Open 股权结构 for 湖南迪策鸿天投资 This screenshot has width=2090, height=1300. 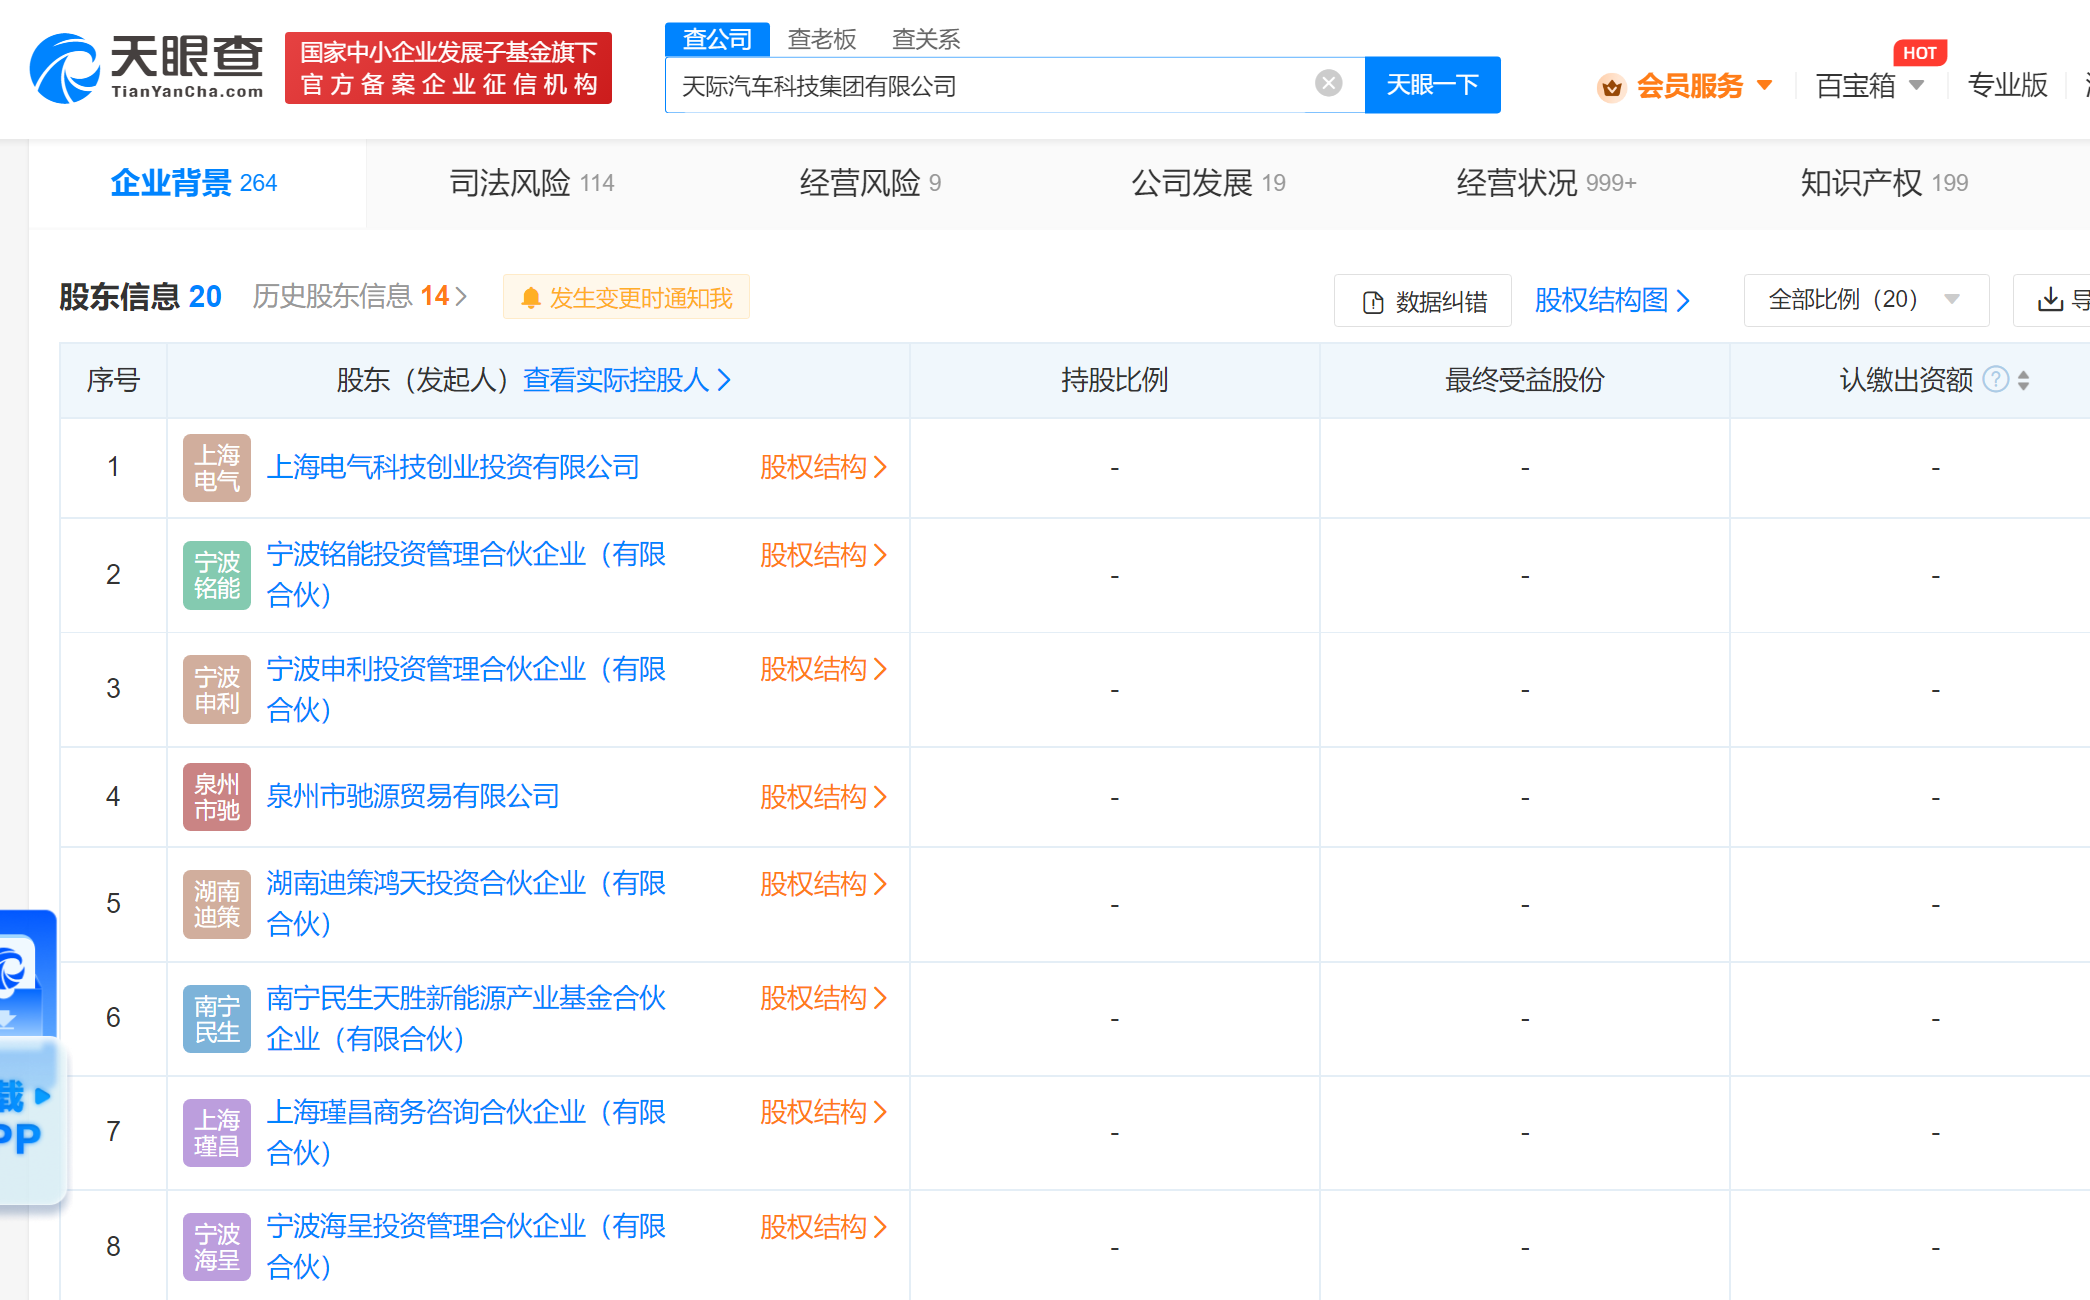[x=823, y=884]
